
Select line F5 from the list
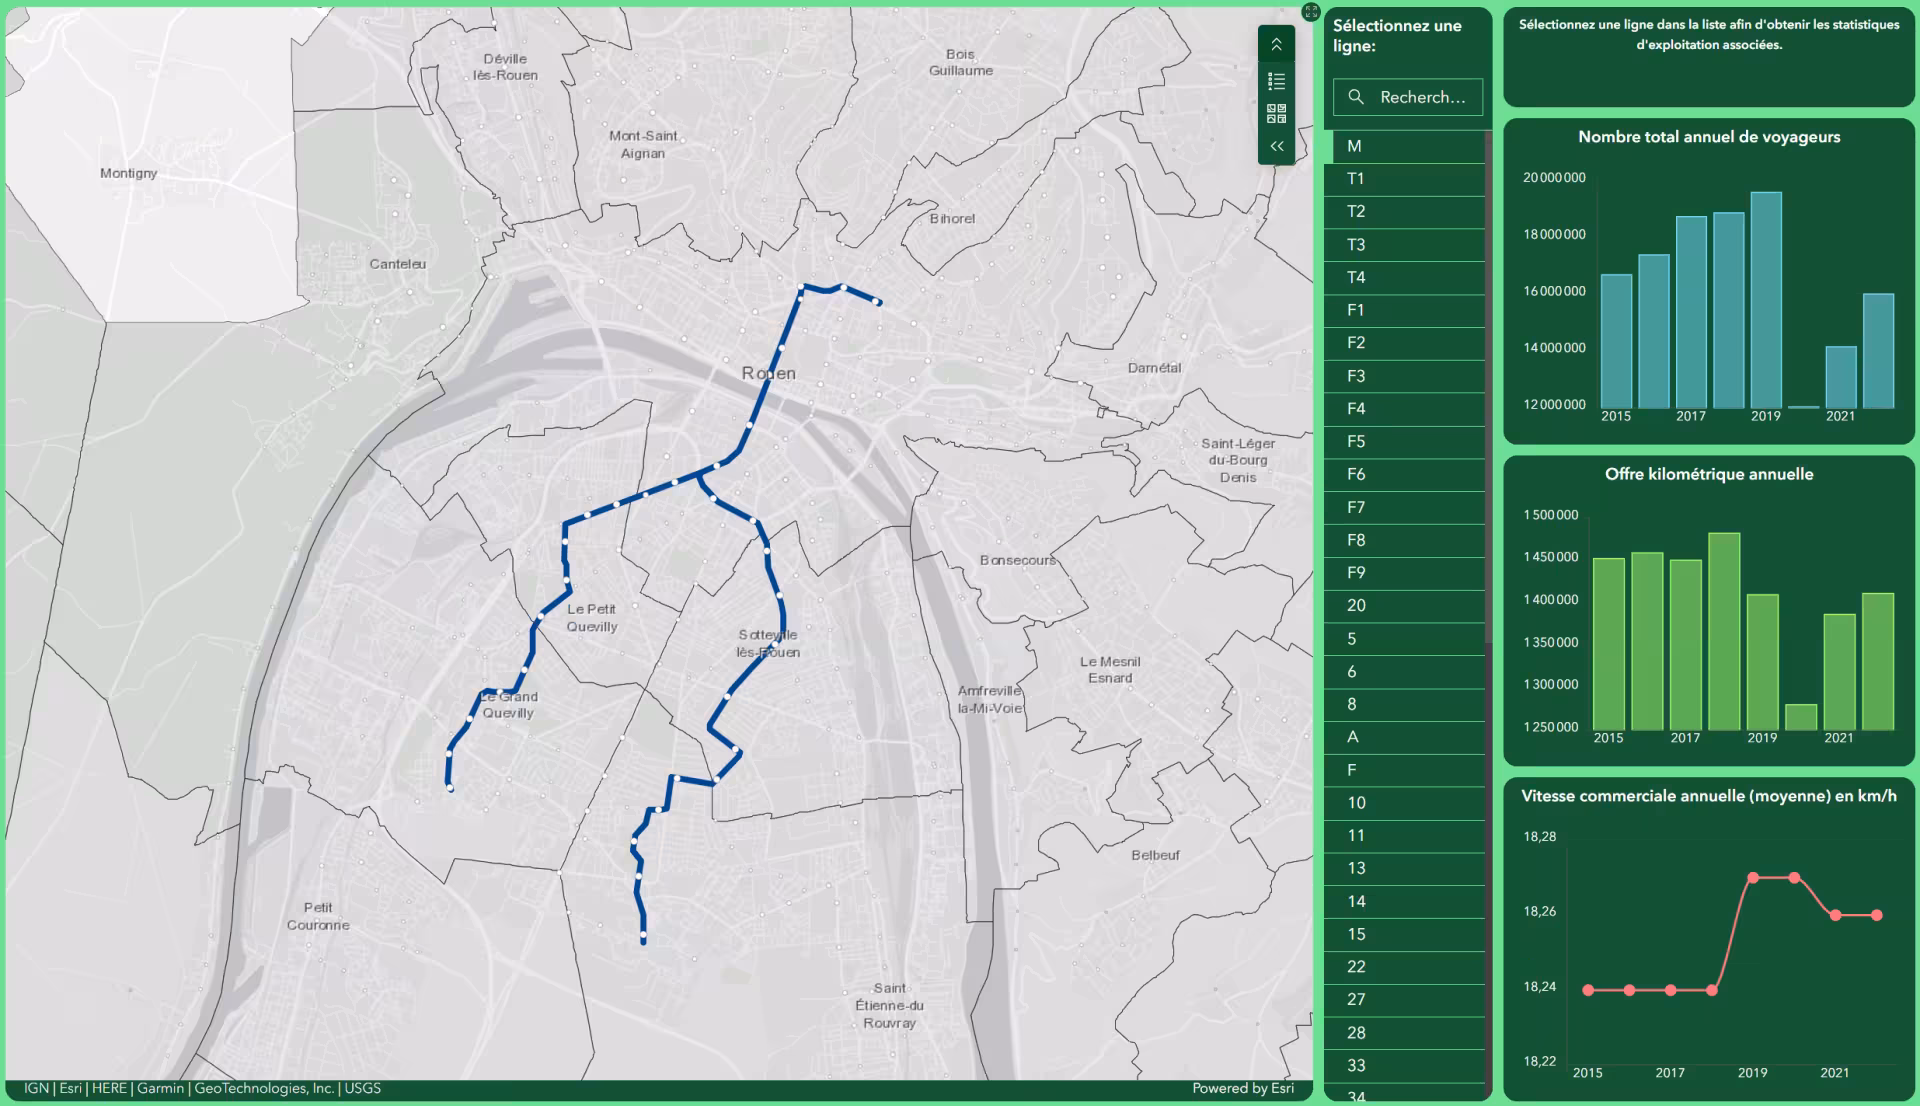coord(1404,442)
